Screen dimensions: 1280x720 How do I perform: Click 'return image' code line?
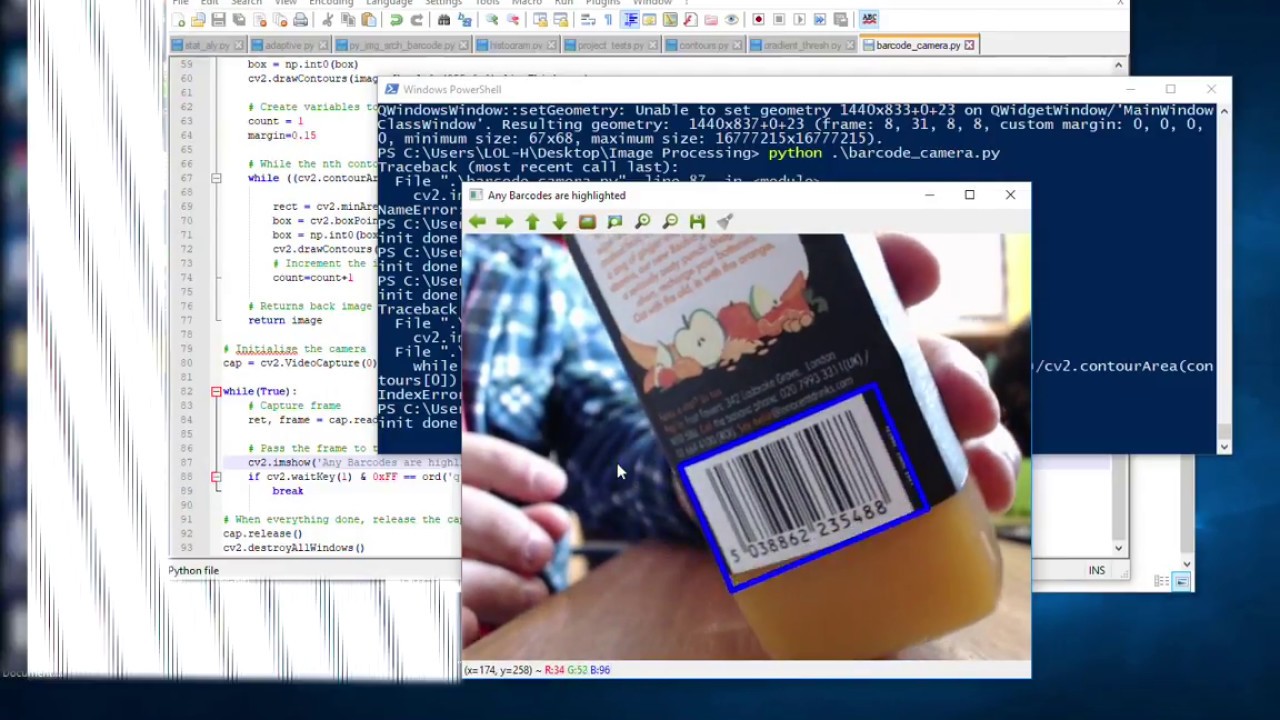click(x=285, y=320)
